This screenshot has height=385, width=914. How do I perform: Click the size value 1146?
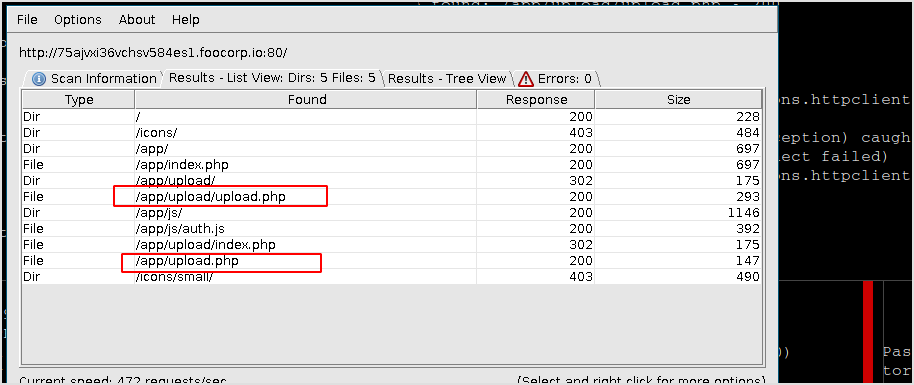point(743,212)
